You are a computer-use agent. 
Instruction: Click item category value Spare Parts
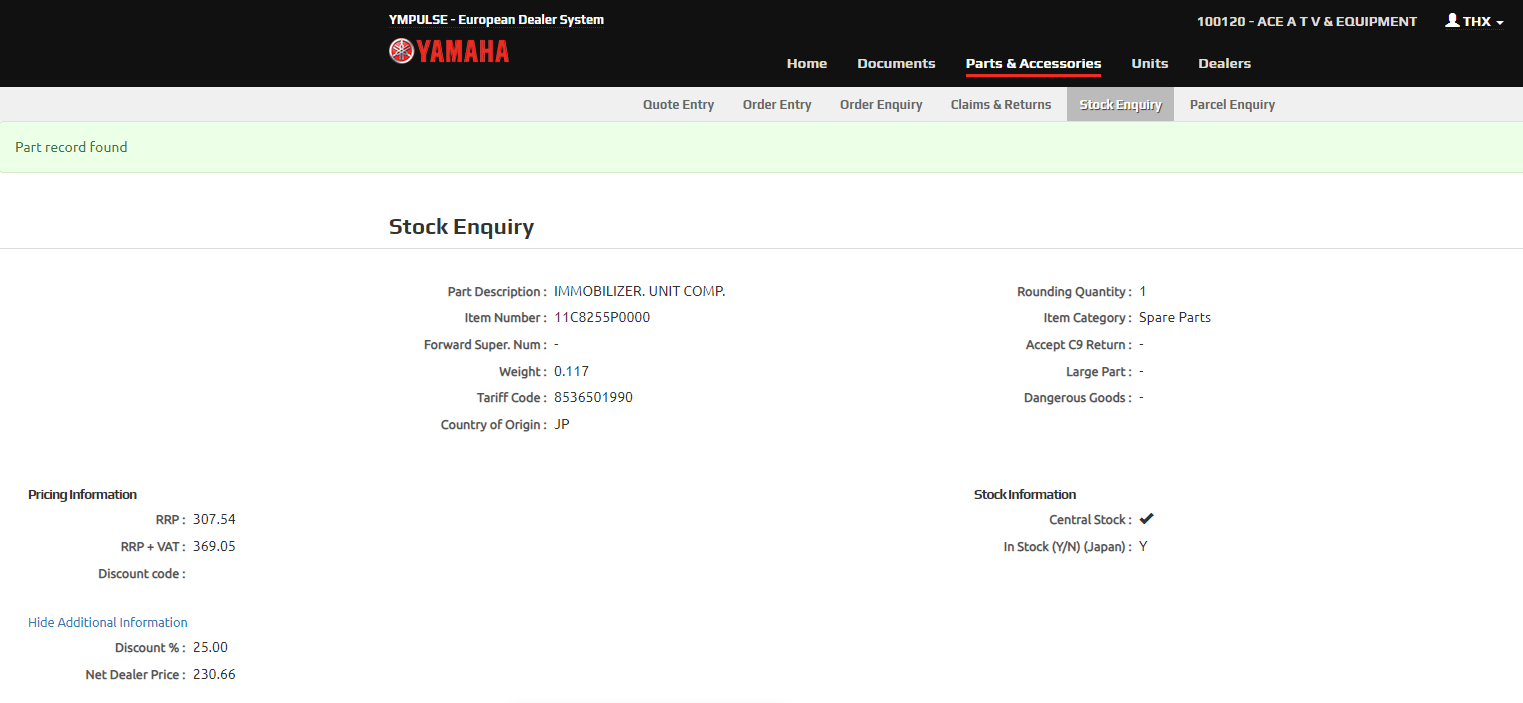click(x=1175, y=317)
